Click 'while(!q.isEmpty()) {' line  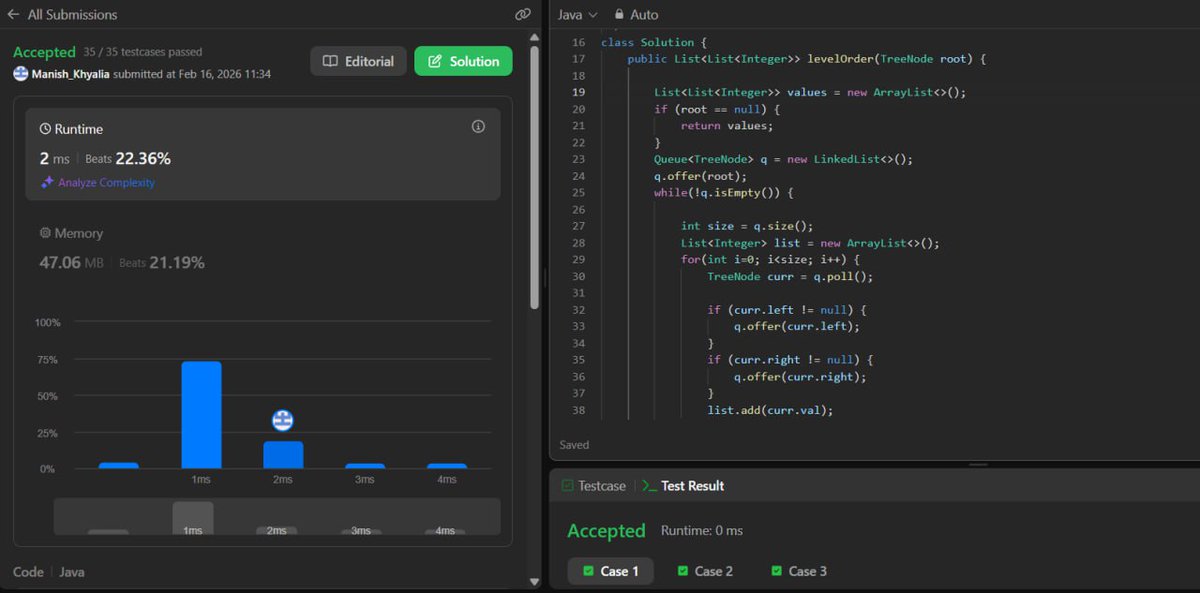[724, 193]
